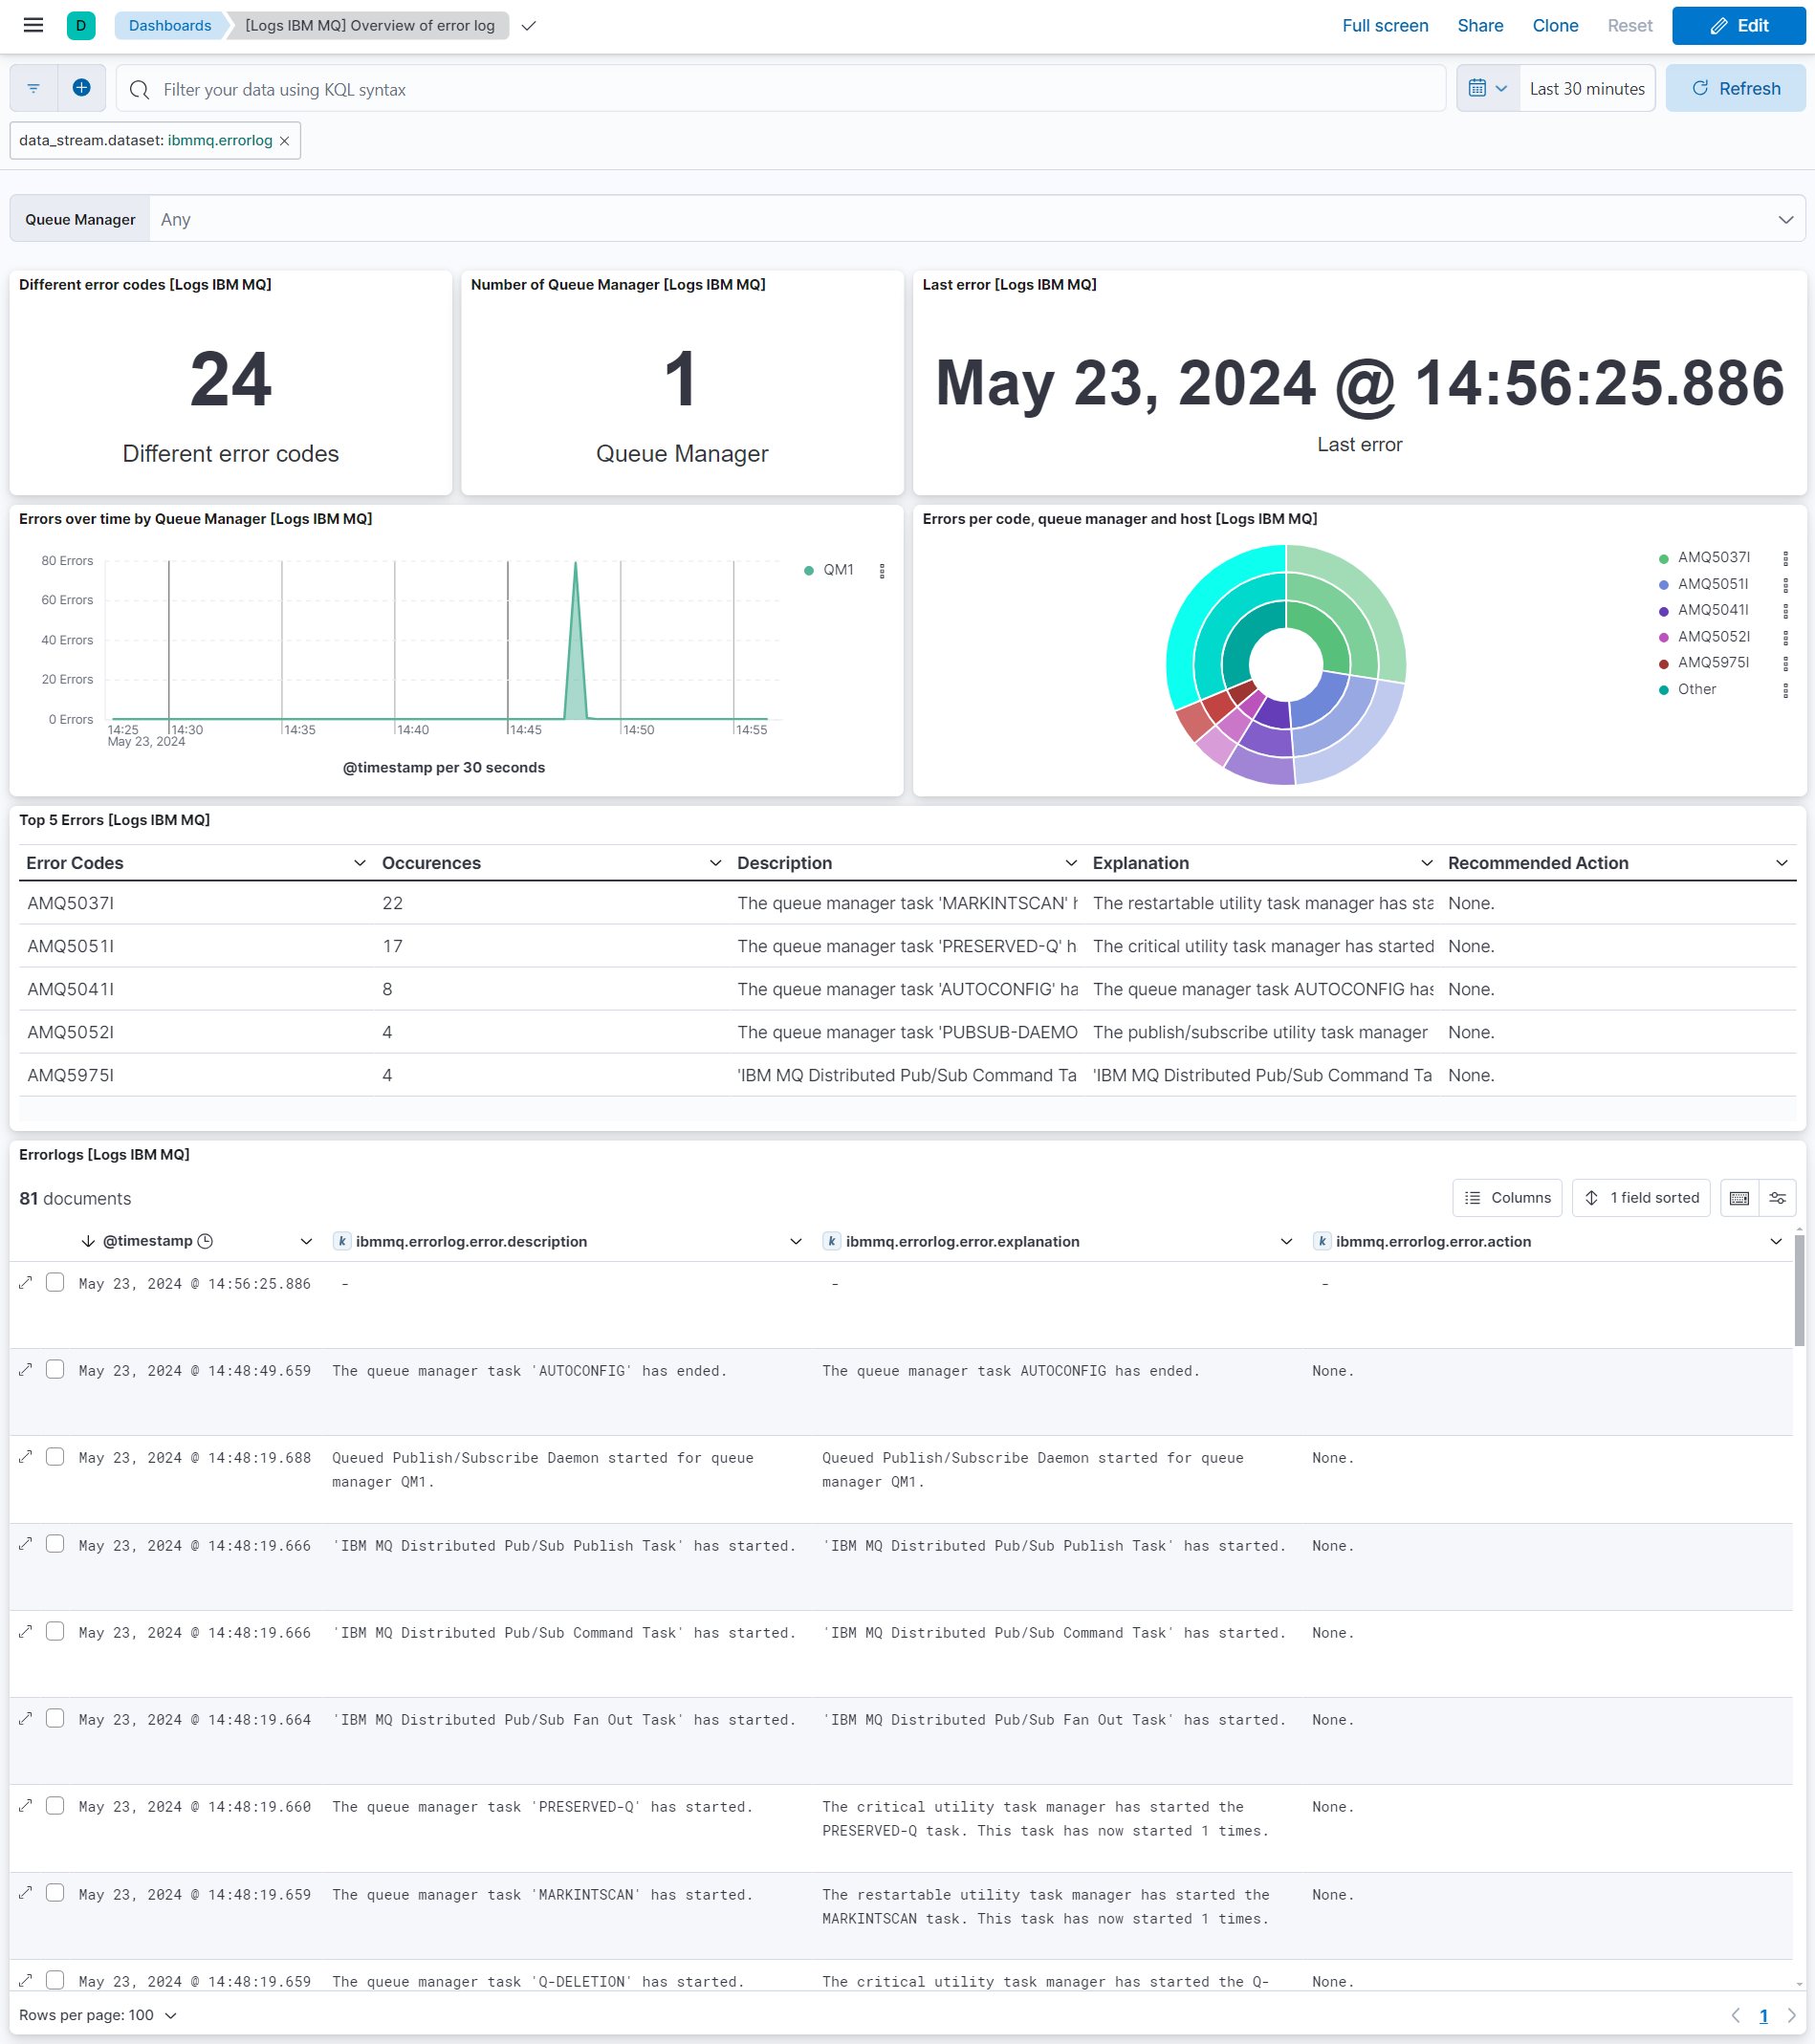Open the main navigation hamburger menu
1815x2044 pixels.
[x=33, y=25]
